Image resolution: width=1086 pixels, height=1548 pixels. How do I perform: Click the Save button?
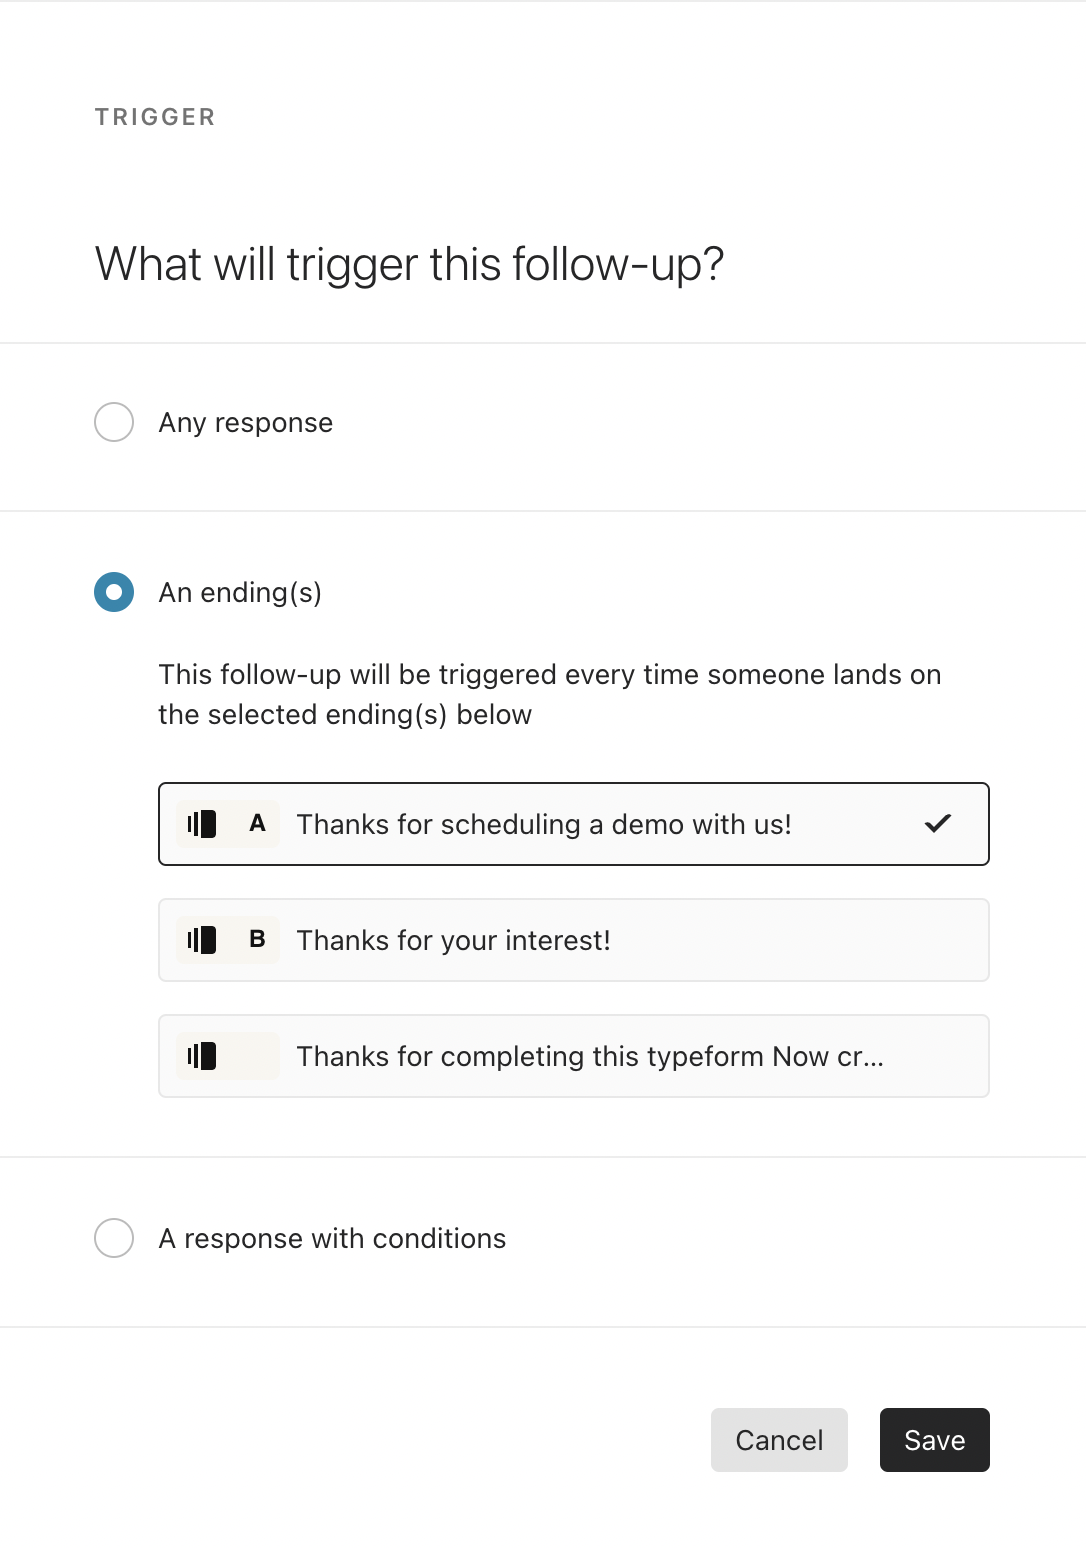point(935,1440)
